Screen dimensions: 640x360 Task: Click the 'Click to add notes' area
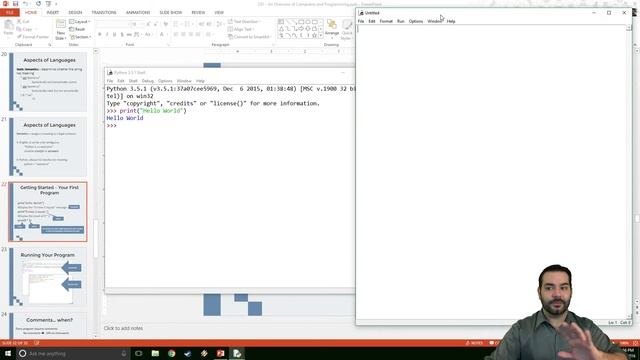click(x=123, y=328)
